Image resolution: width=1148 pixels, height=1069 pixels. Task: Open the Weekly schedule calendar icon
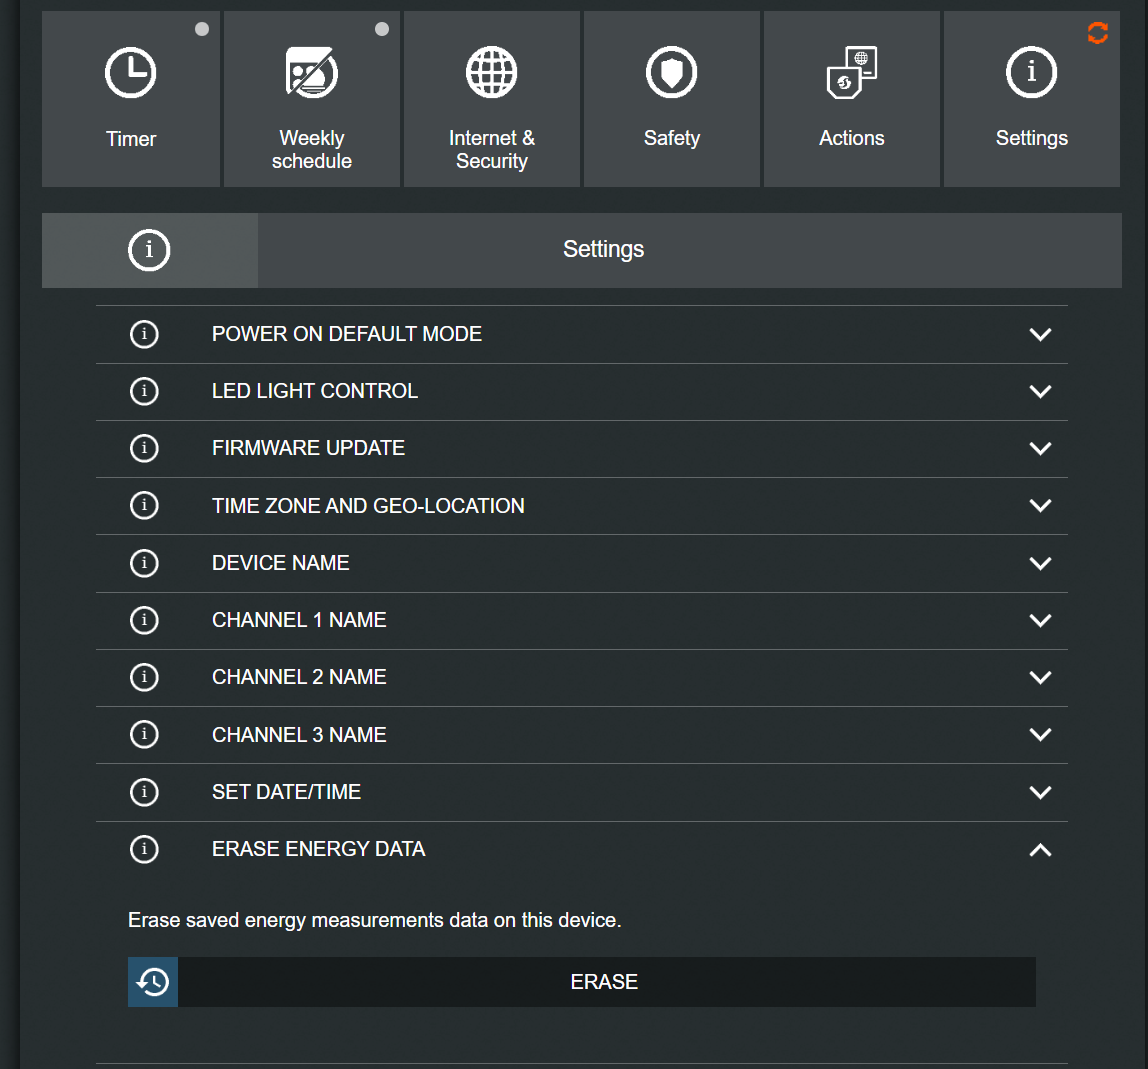pyautogui.click(x=311, y=75)
